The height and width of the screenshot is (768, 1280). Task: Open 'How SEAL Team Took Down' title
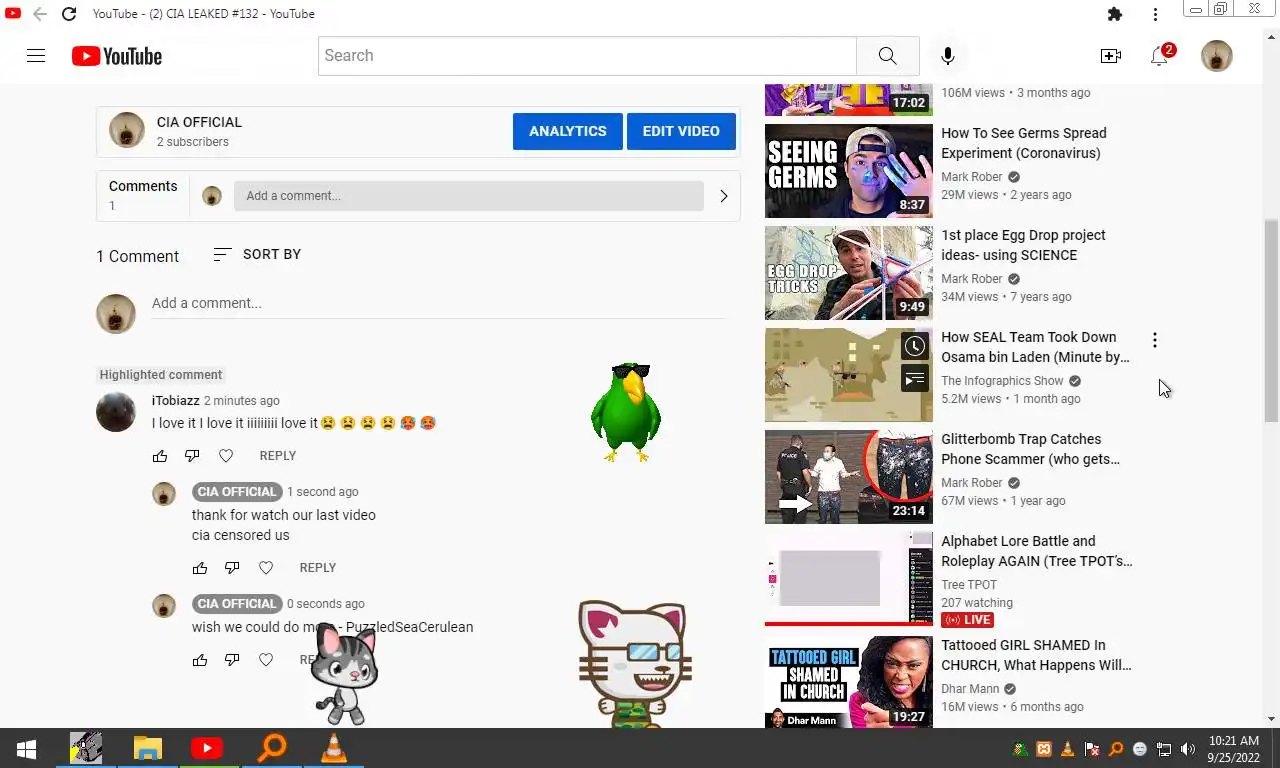point(1036,347)
